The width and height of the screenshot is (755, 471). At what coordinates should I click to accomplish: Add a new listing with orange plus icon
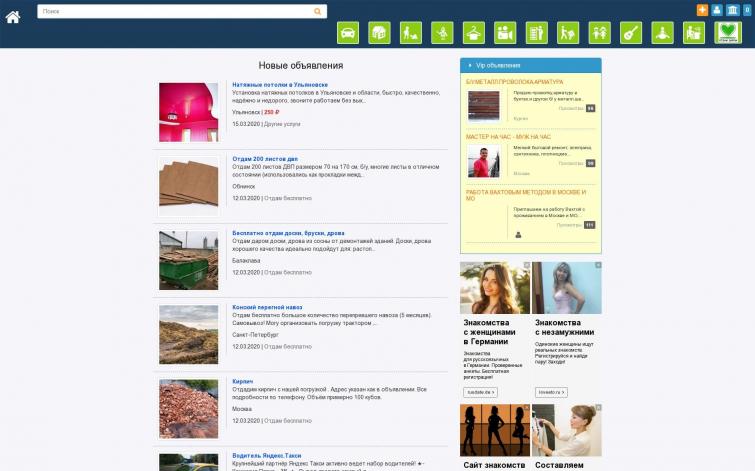point(702,10)
